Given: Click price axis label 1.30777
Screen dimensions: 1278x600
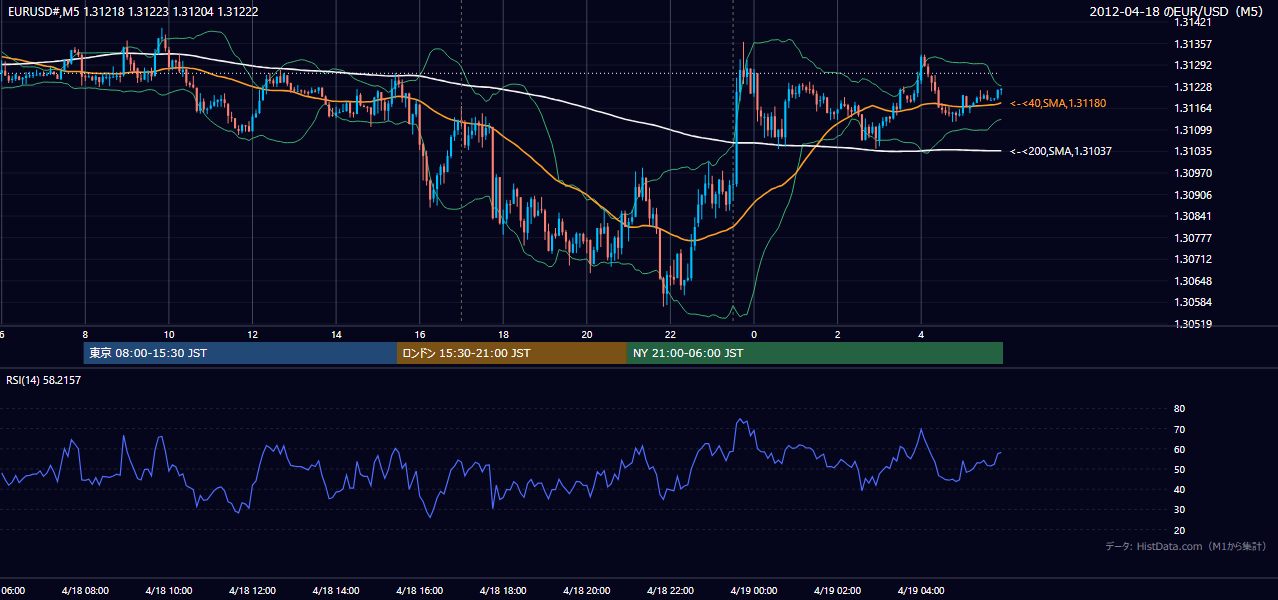Looking at the screenshot, I should tap(1192, 238).
